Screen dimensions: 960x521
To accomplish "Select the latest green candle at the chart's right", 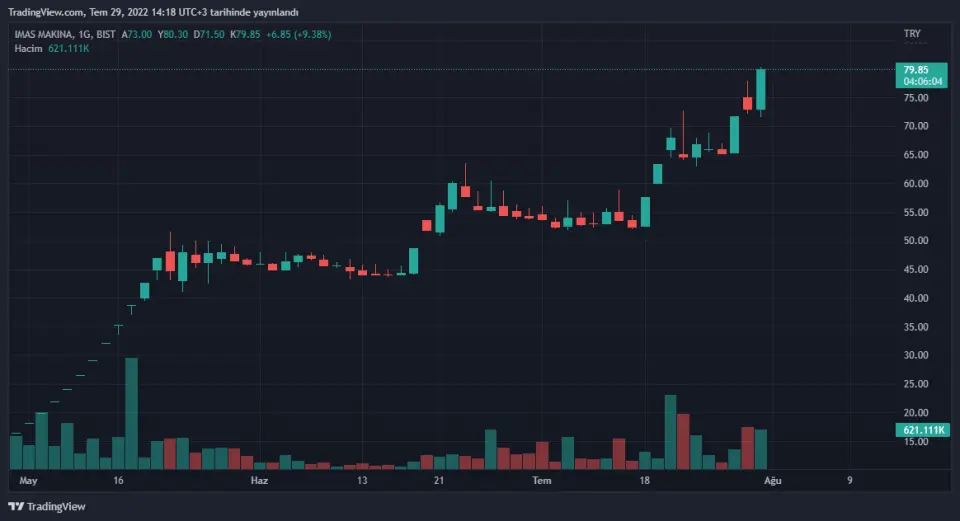I will click(x=761, y=90).
